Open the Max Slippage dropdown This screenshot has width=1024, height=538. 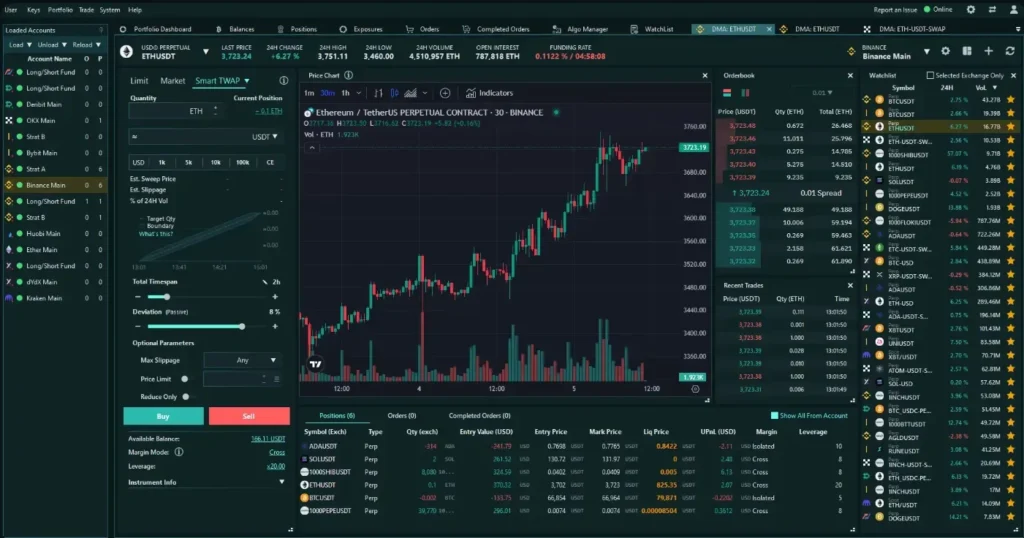[242, 360]
